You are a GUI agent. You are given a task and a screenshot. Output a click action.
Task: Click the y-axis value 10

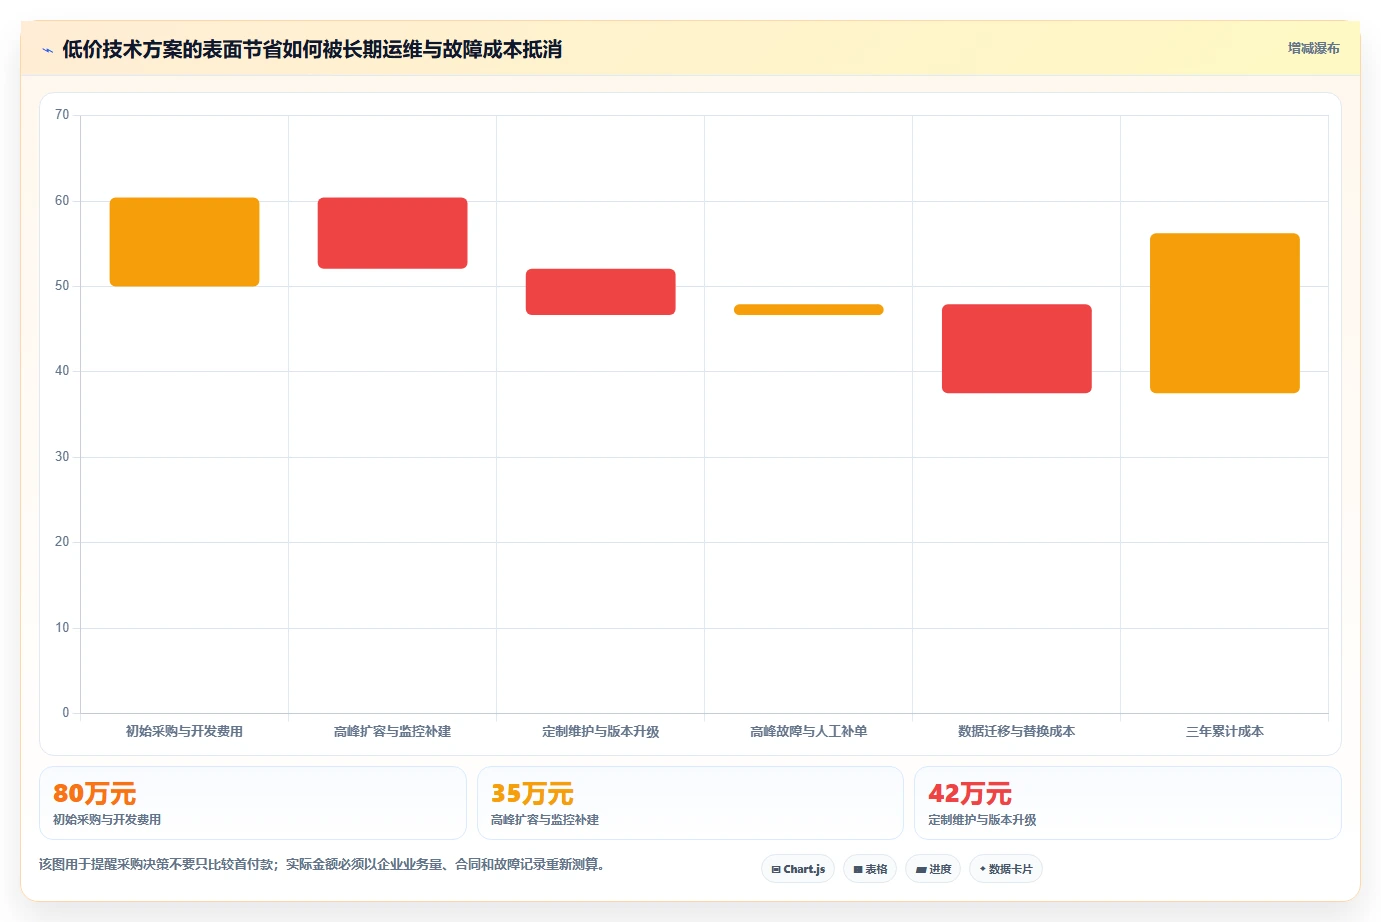(x=62, y=628)
